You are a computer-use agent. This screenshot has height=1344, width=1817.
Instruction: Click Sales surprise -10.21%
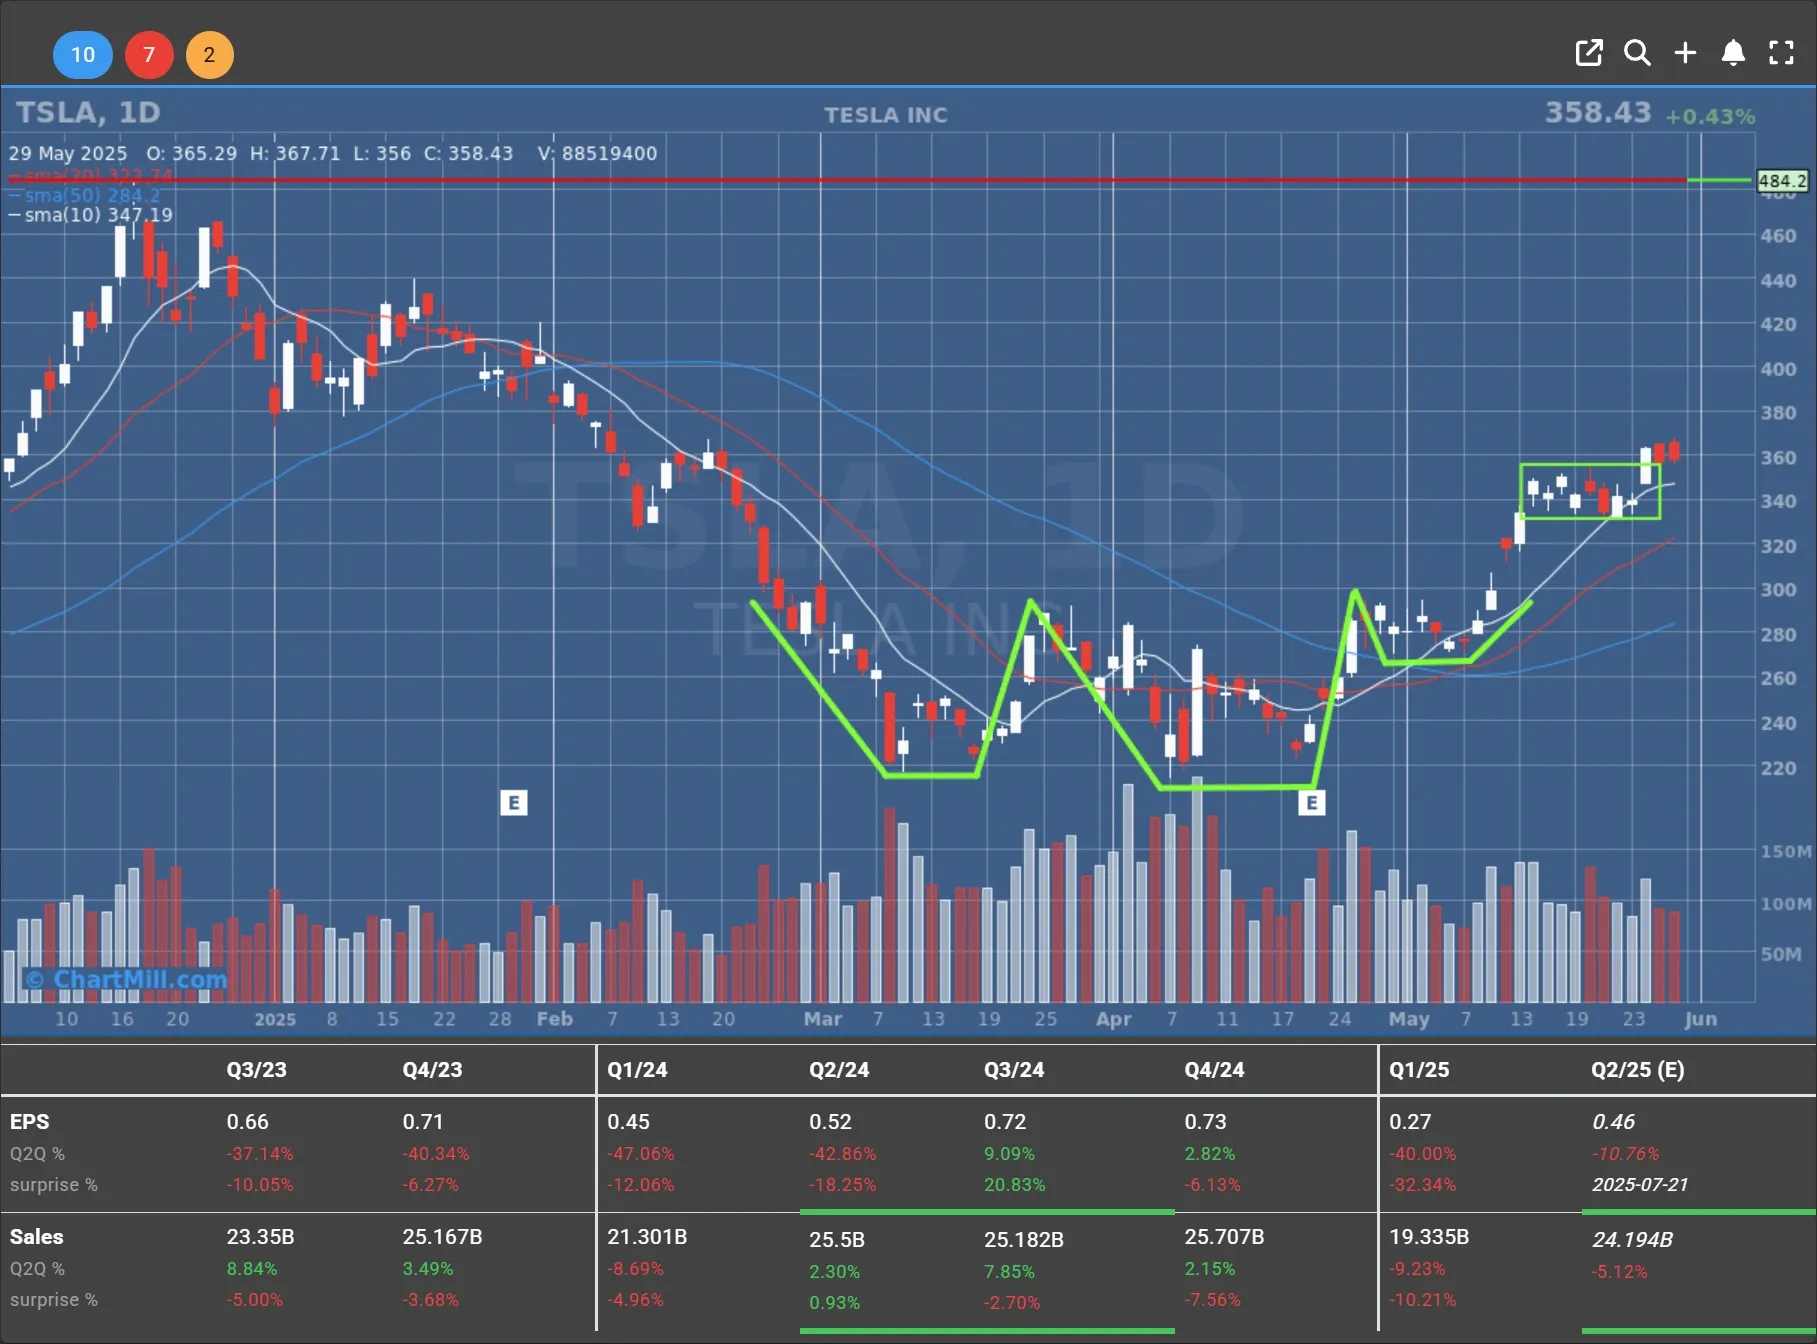coord(1422,1299)
